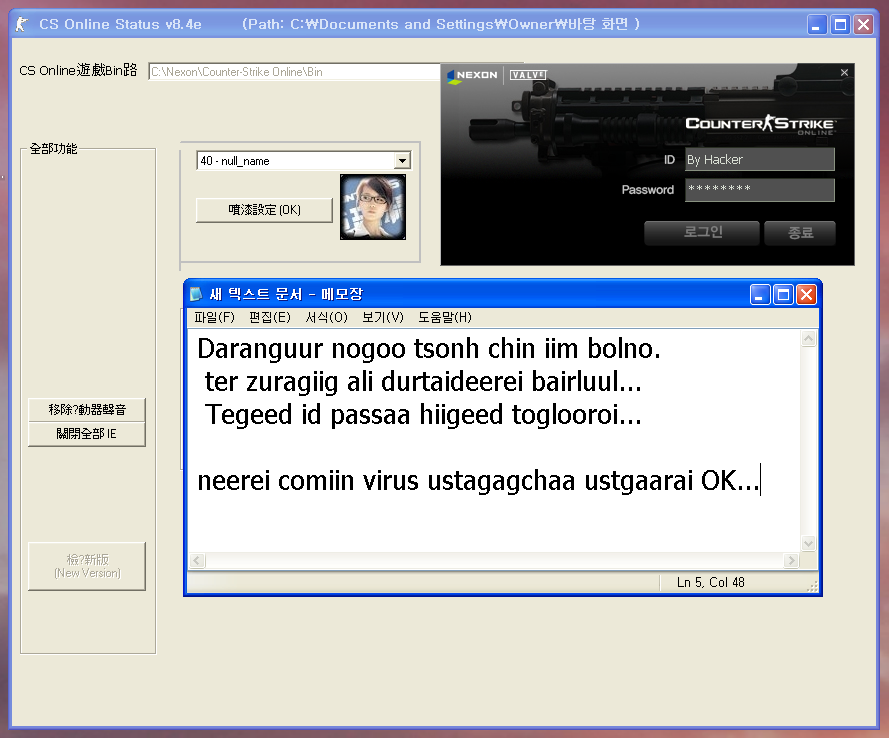Screen dimensions: 889x738
Task: Click Notepad vertical scrollbar down arrow
Action: (x=808, y=544)
